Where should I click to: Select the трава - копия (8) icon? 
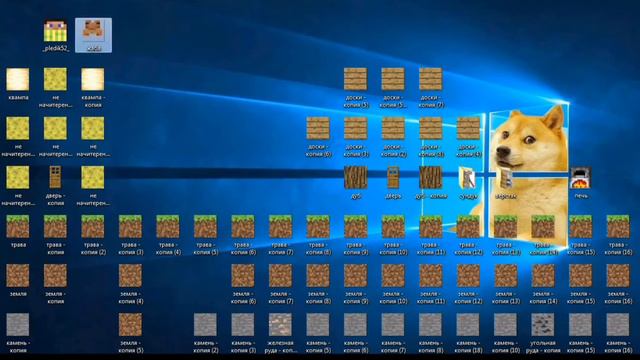tap(318, 226)
